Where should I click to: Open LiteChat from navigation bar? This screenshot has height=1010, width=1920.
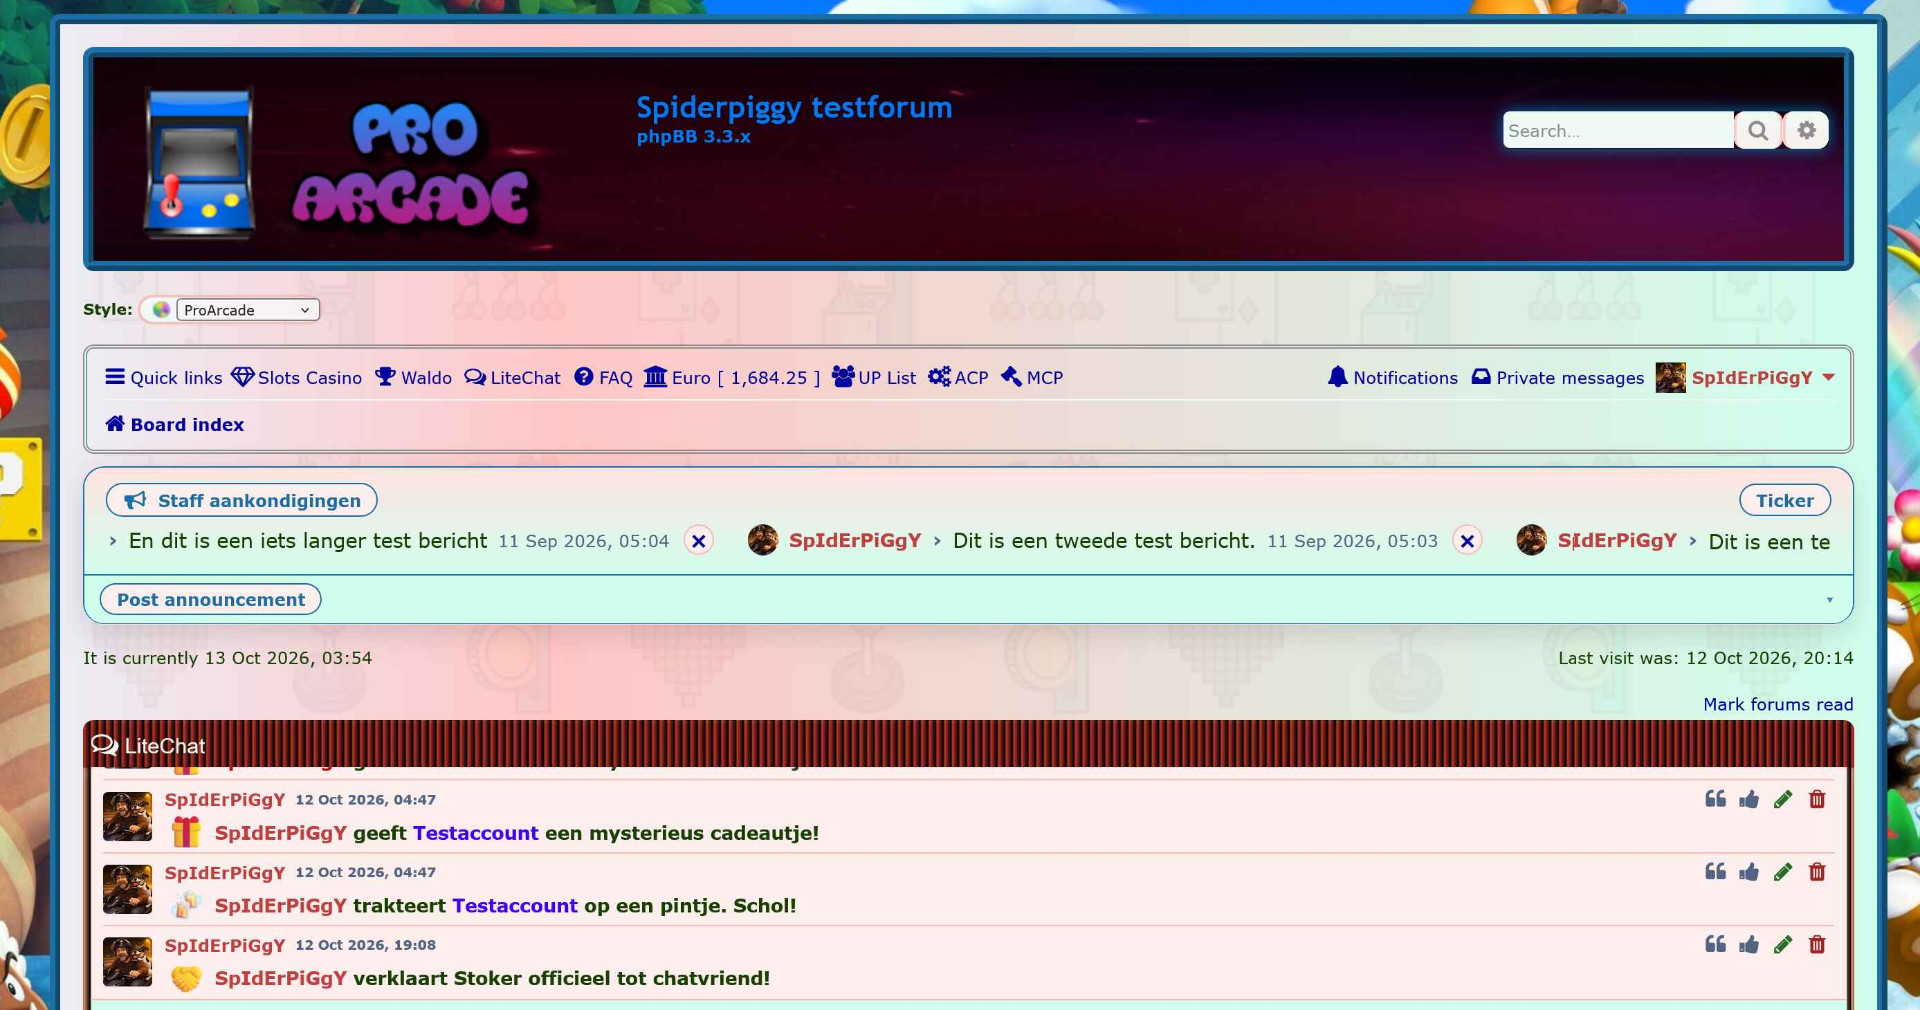[x=512, y=378]
